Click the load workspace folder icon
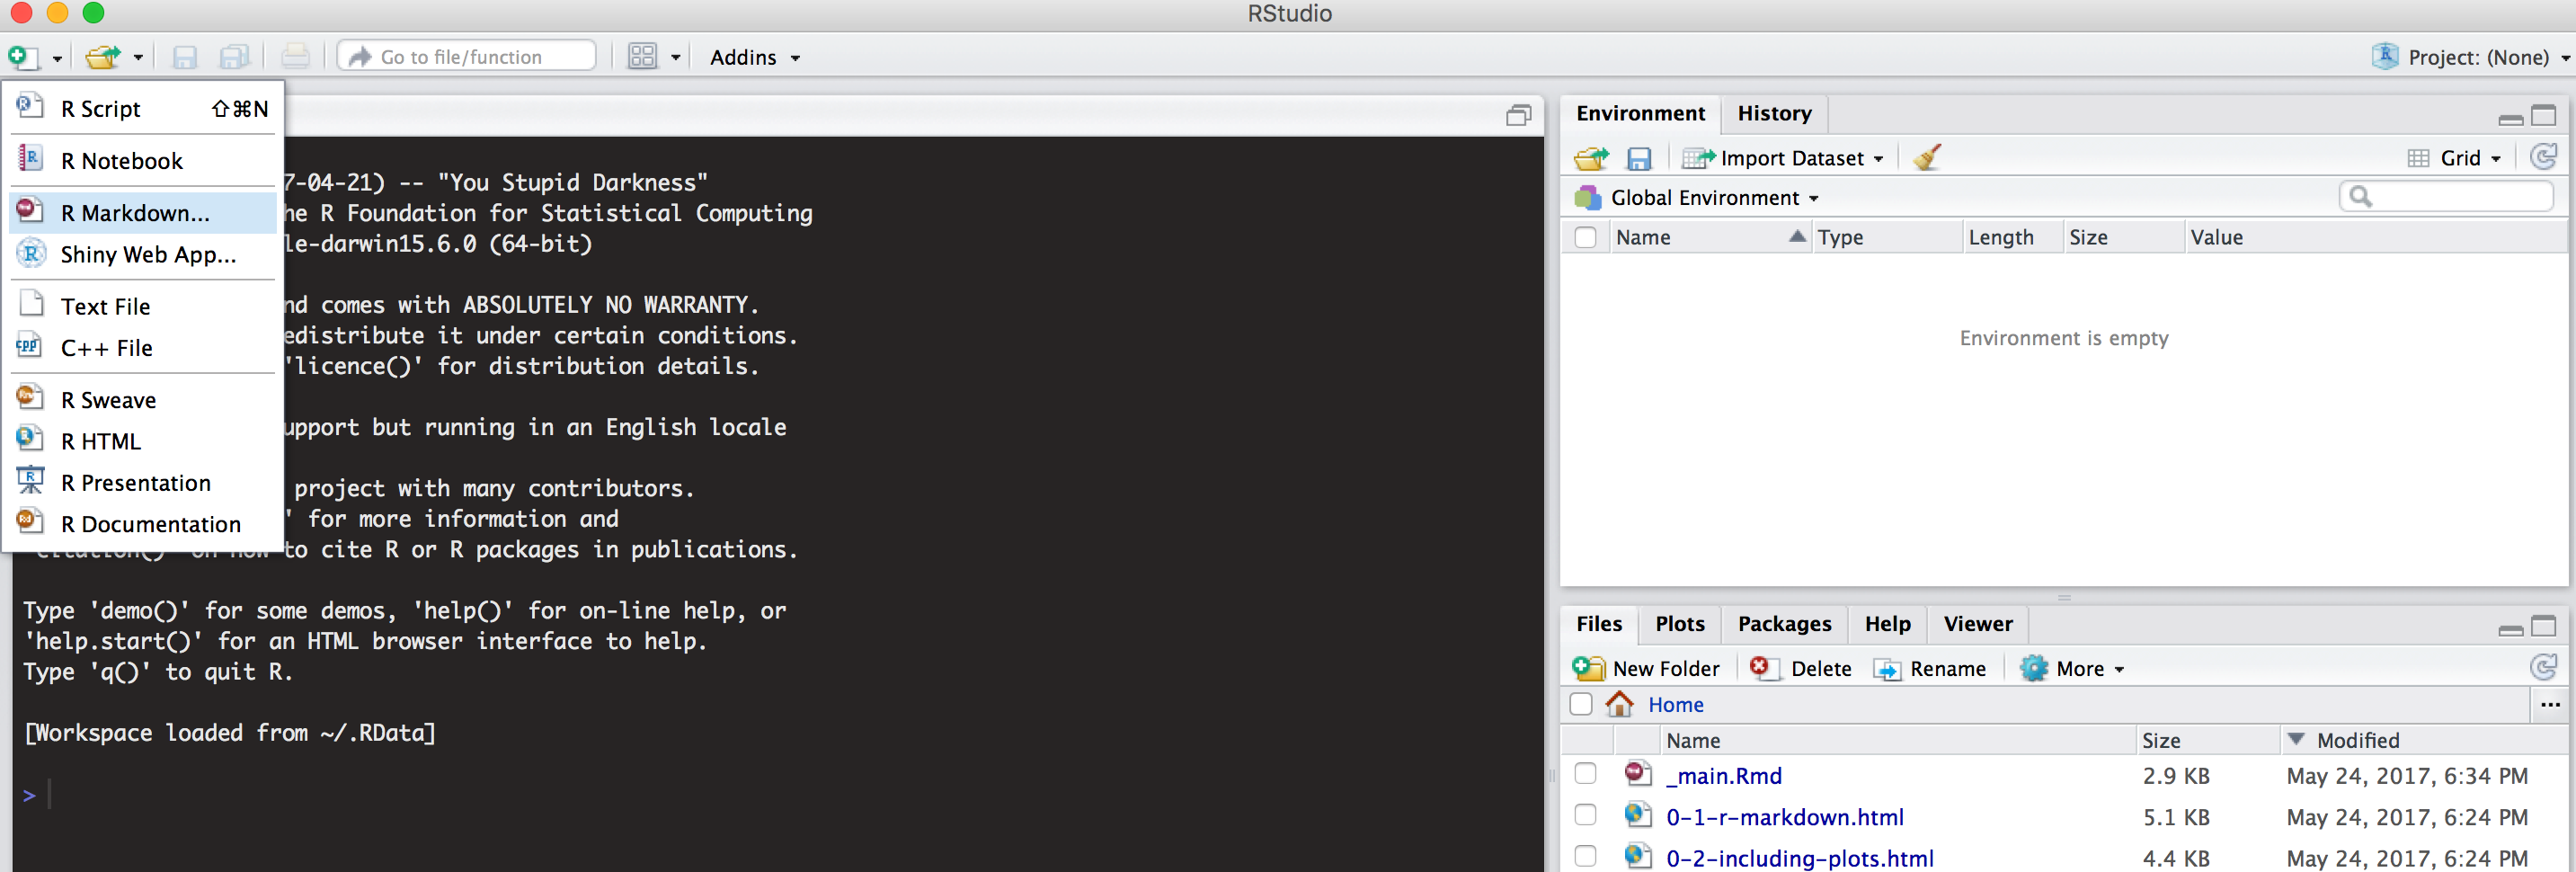The image size is (2576, 872). (1590, 158)
